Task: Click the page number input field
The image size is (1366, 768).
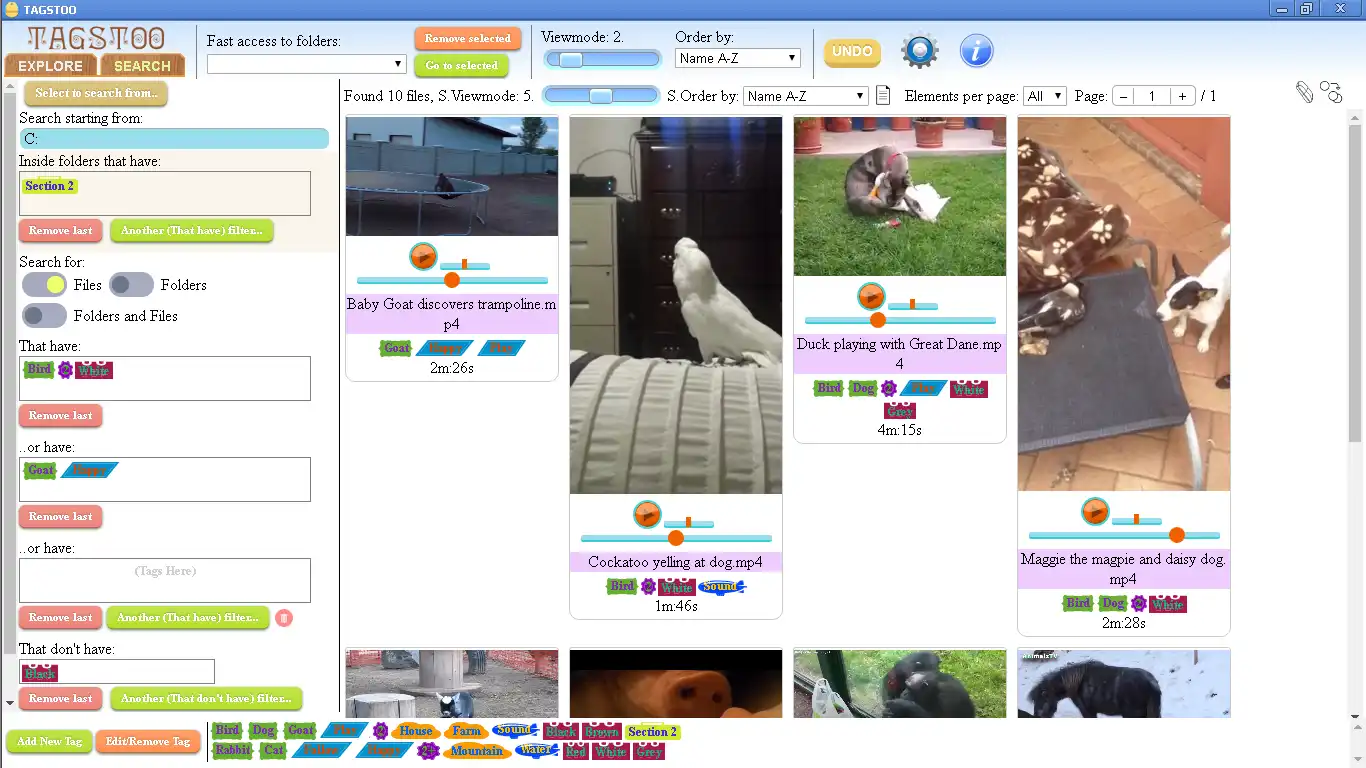Action: 1153,96
